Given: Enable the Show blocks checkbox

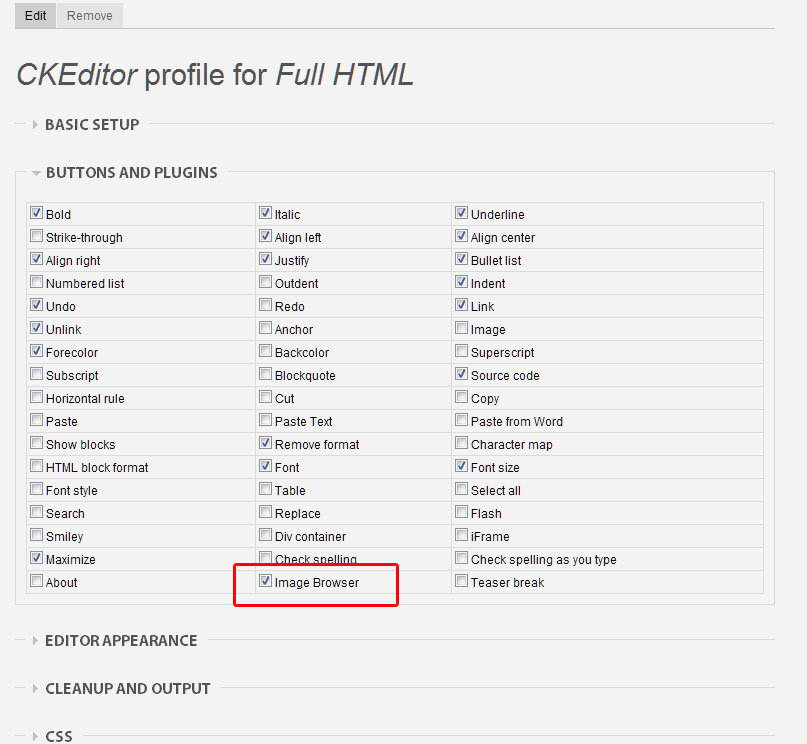Looking at the screenshot, I should coord(37,443).
